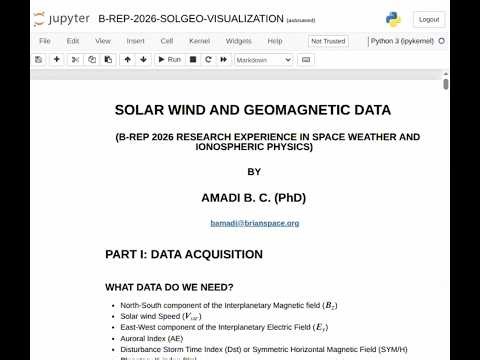Open the Edit menu
The height and width of the screenshot is (360, 480).
[73, 41]
